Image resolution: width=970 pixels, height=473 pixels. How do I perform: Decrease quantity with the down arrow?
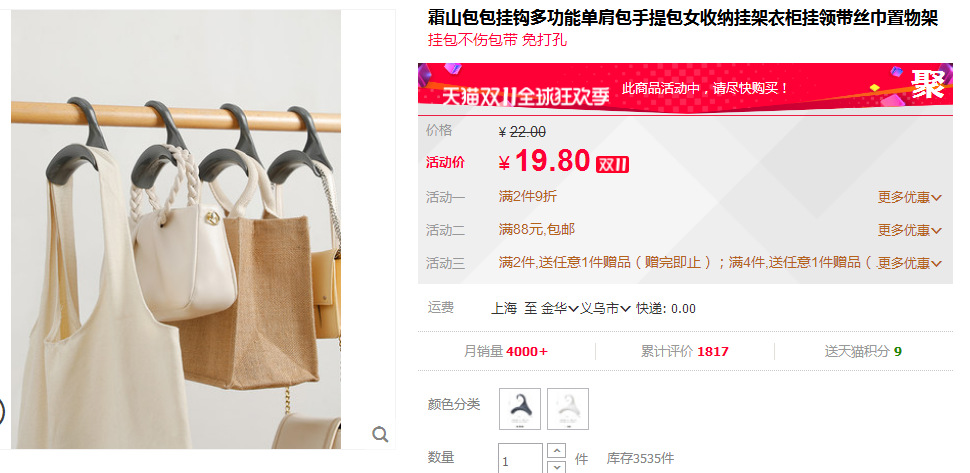tap(557, 467)
